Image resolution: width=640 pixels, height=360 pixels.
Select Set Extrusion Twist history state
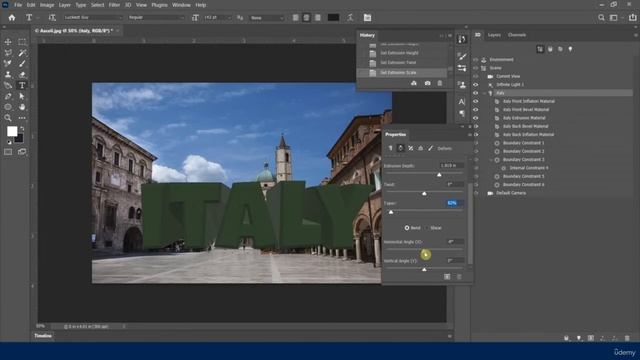click(402, 63)
